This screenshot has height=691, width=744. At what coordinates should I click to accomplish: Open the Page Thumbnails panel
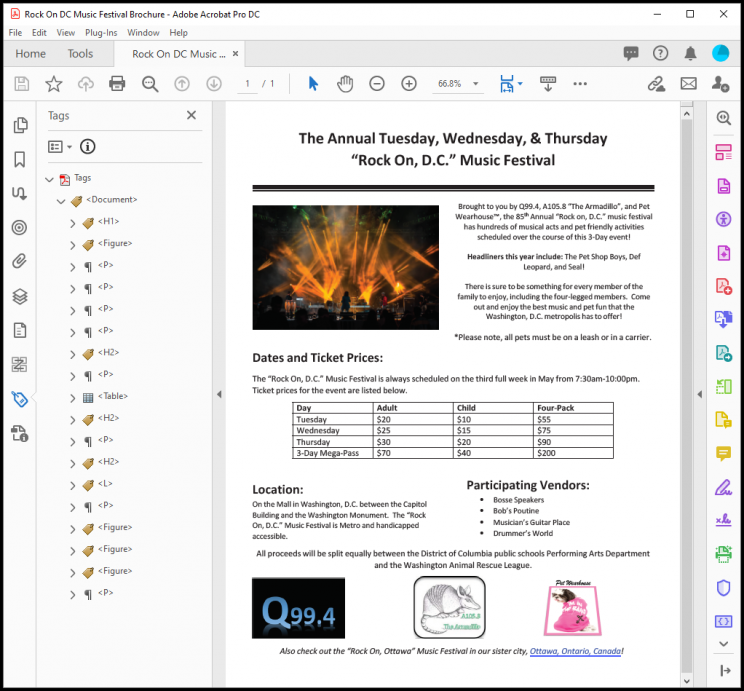(x=20, y=125)
